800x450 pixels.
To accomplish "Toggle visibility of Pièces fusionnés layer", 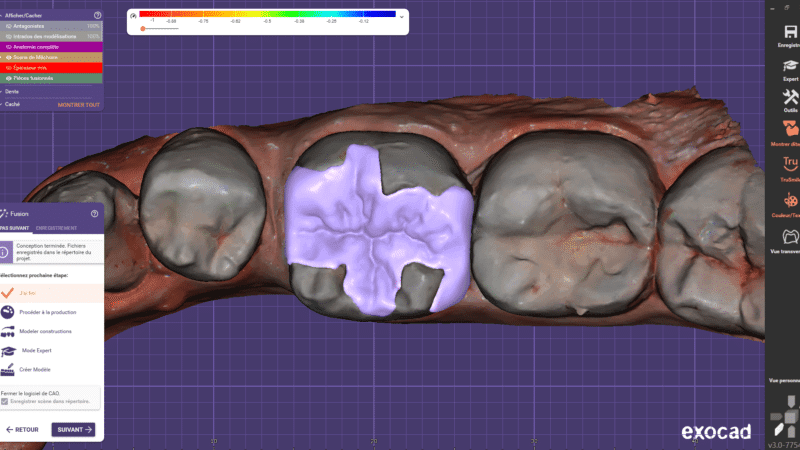I will [9, 78].
